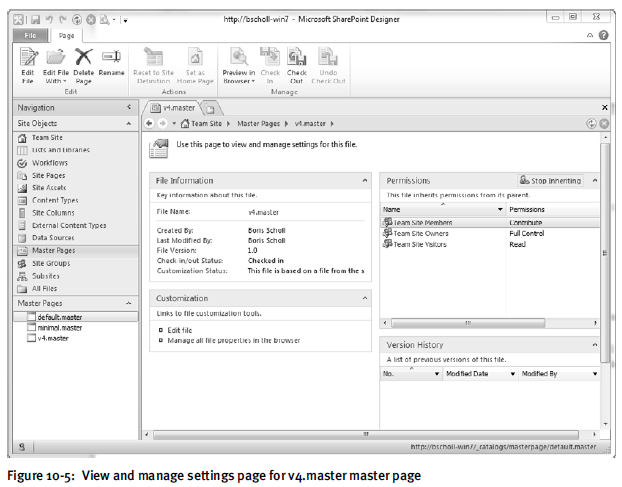This screenshot has height=487, width=622.
Task: Click the Check In ribbon icon
Action: (x=270, y=57)
